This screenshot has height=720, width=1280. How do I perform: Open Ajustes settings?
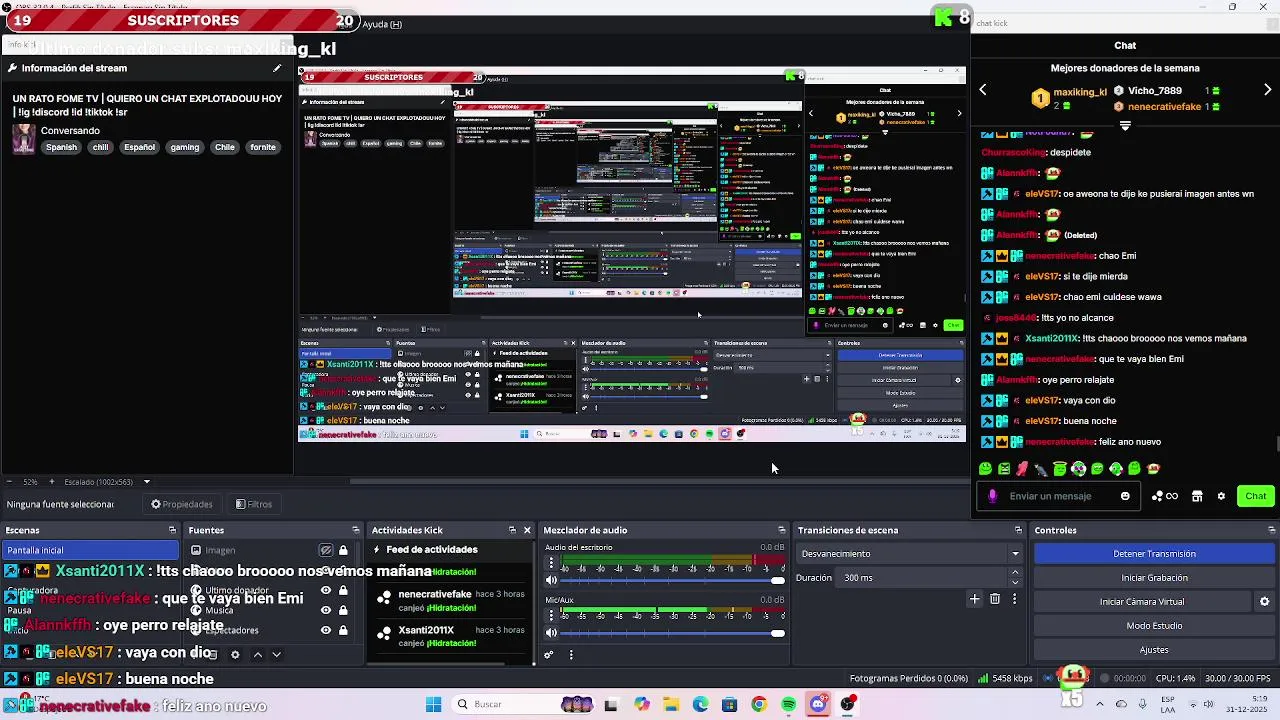[1154, 650]
